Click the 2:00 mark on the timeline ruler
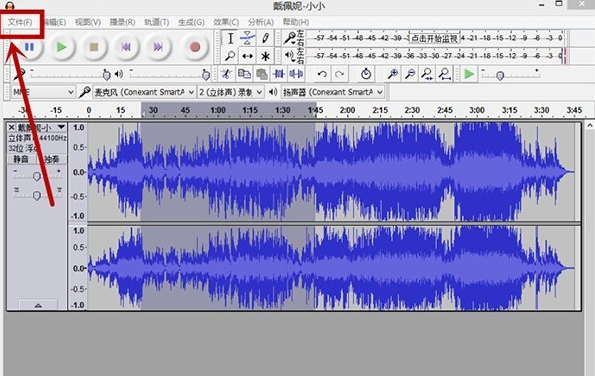Screen dimensions: 595x376 pyautogui.click(x=347, y=110)
